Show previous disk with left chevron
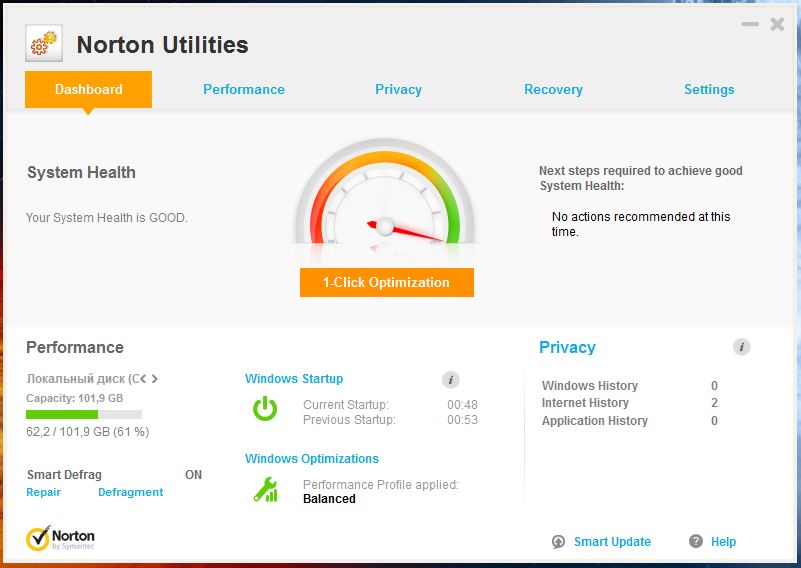The width and height of the screenshot is (801, 568). [143, 378]
